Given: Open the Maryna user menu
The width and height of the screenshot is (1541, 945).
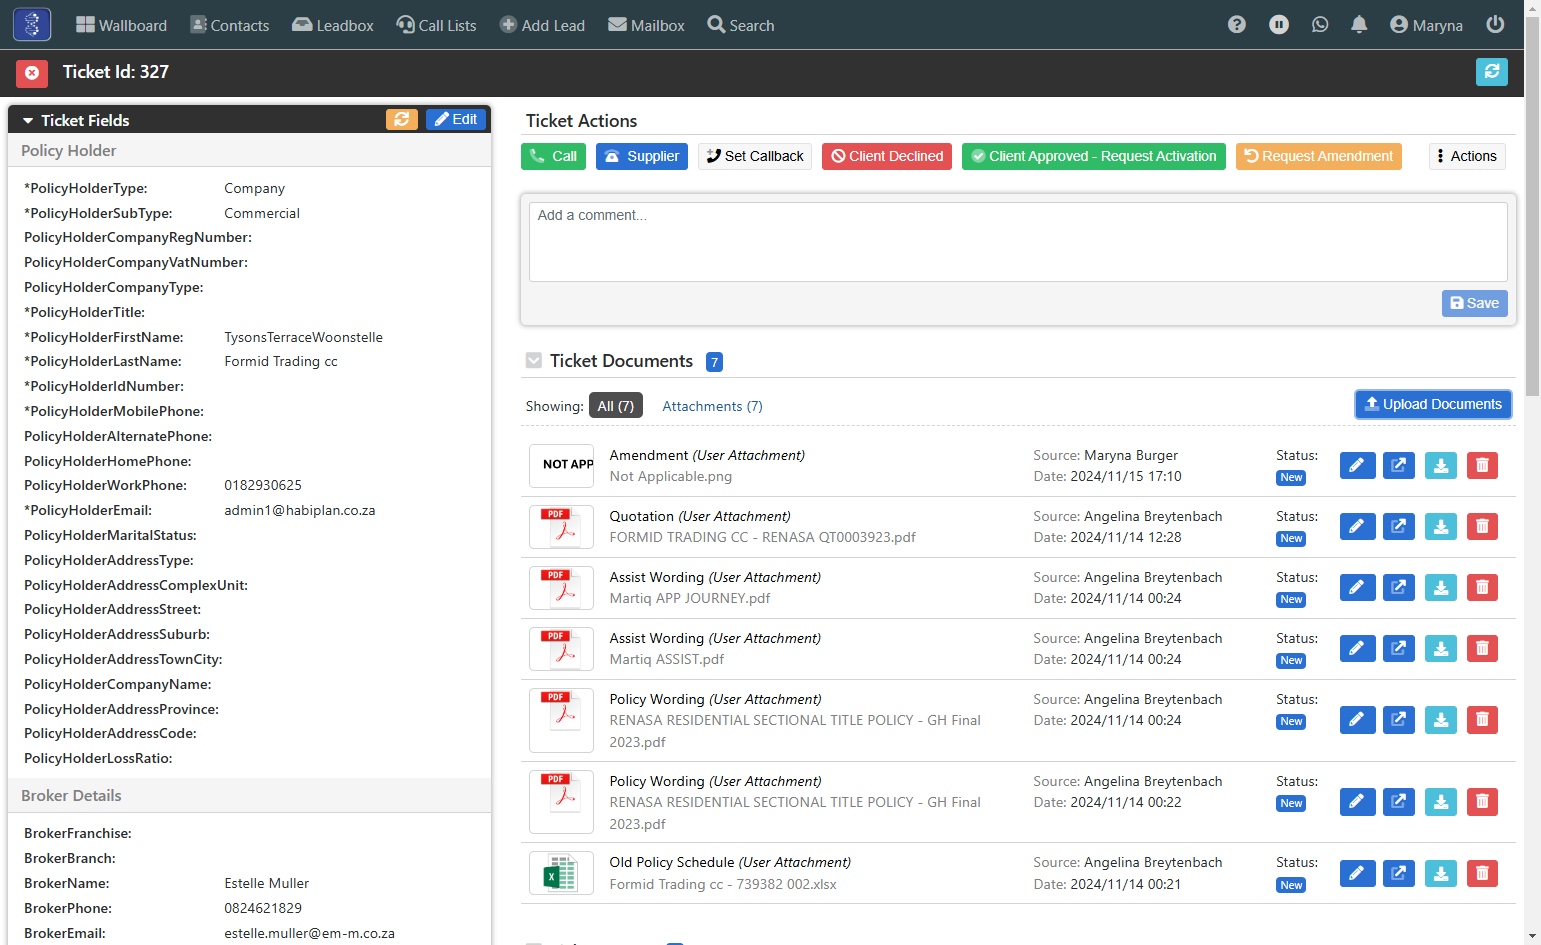Looking at the screenshot, I should (x=1426, y=25).
